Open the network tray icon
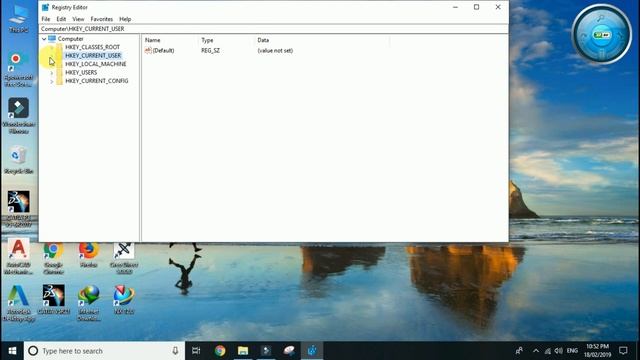The image size is (640, 360). click(547, 351)
